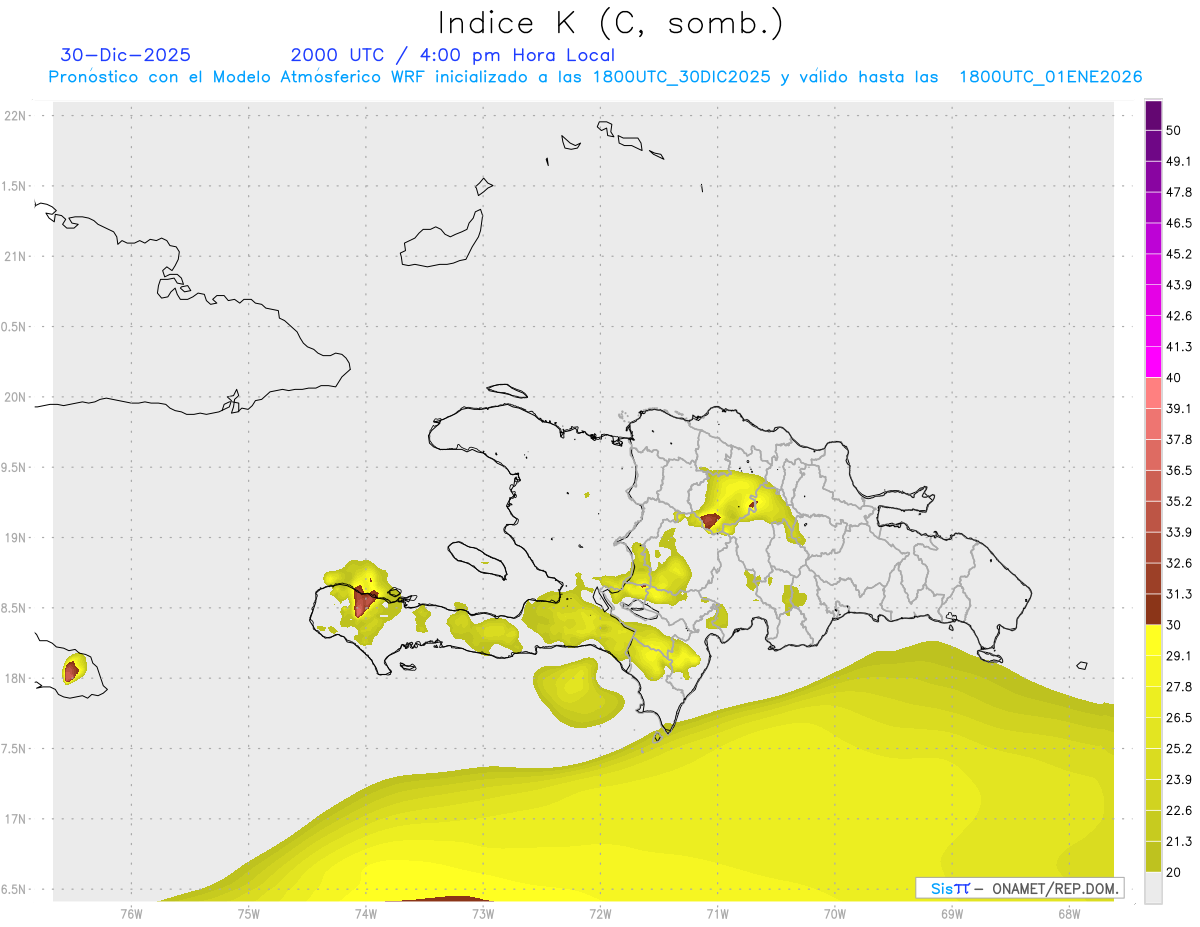The height and width of the screenshot is (927, 1200).
Task: Click the 70W longitude label
Action: (x=834, y=914)
